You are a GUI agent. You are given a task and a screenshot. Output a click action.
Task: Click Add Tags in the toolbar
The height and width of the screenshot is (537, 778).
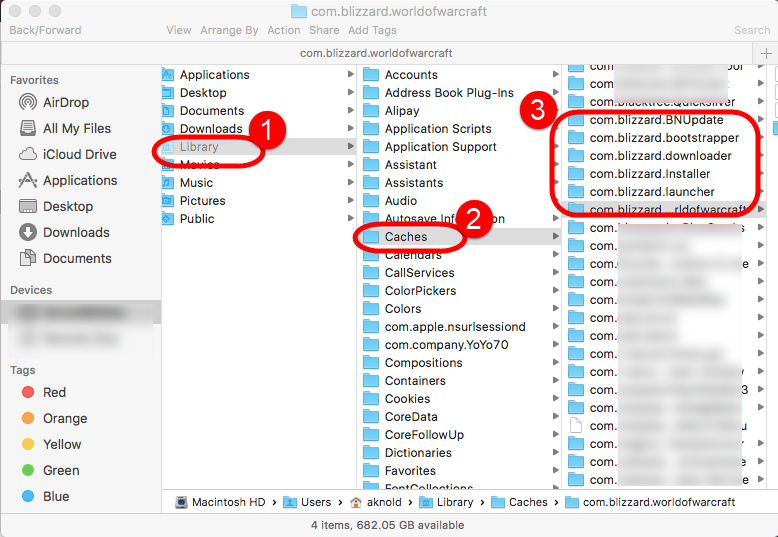pyautogui.click(x=372, y=30)
